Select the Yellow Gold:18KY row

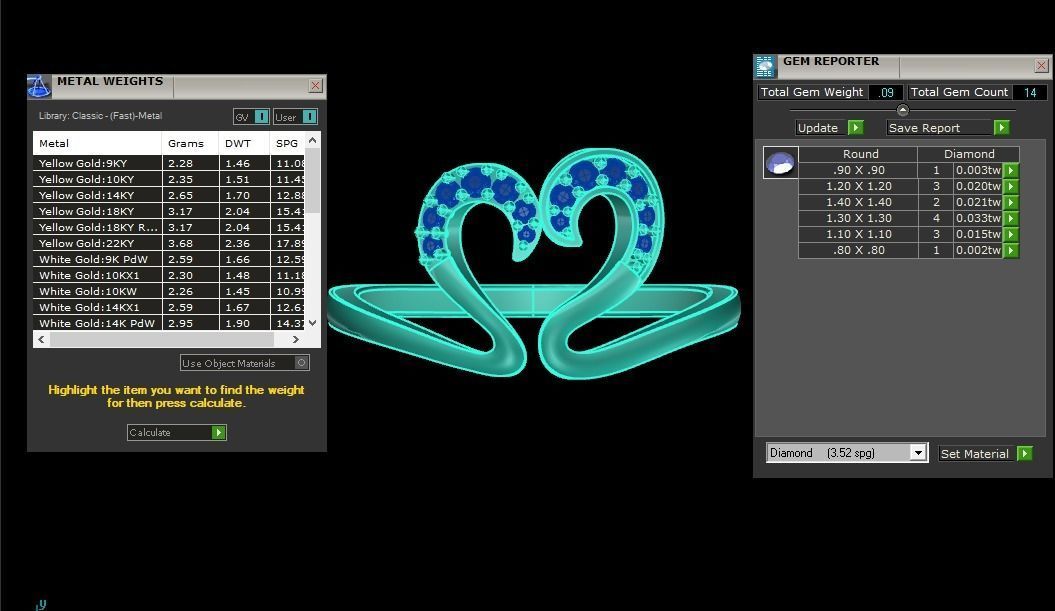[169, 211]
